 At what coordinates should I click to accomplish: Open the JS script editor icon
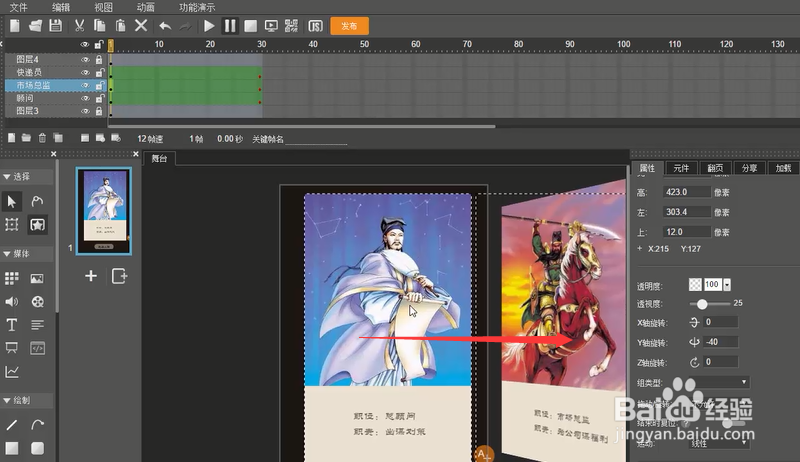tap(315, 26)
